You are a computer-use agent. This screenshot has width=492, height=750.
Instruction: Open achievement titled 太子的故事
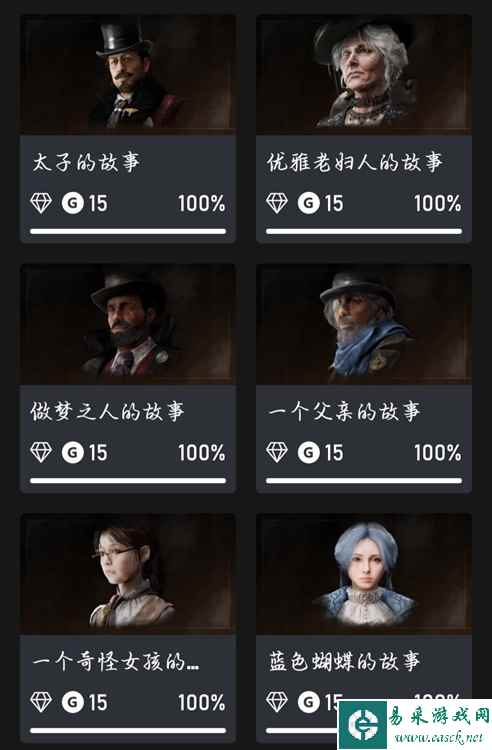(x=86, y=162)
